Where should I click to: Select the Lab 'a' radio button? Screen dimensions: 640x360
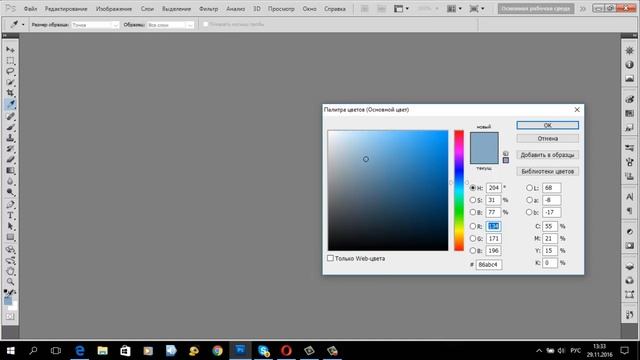[x=529, y=200]
